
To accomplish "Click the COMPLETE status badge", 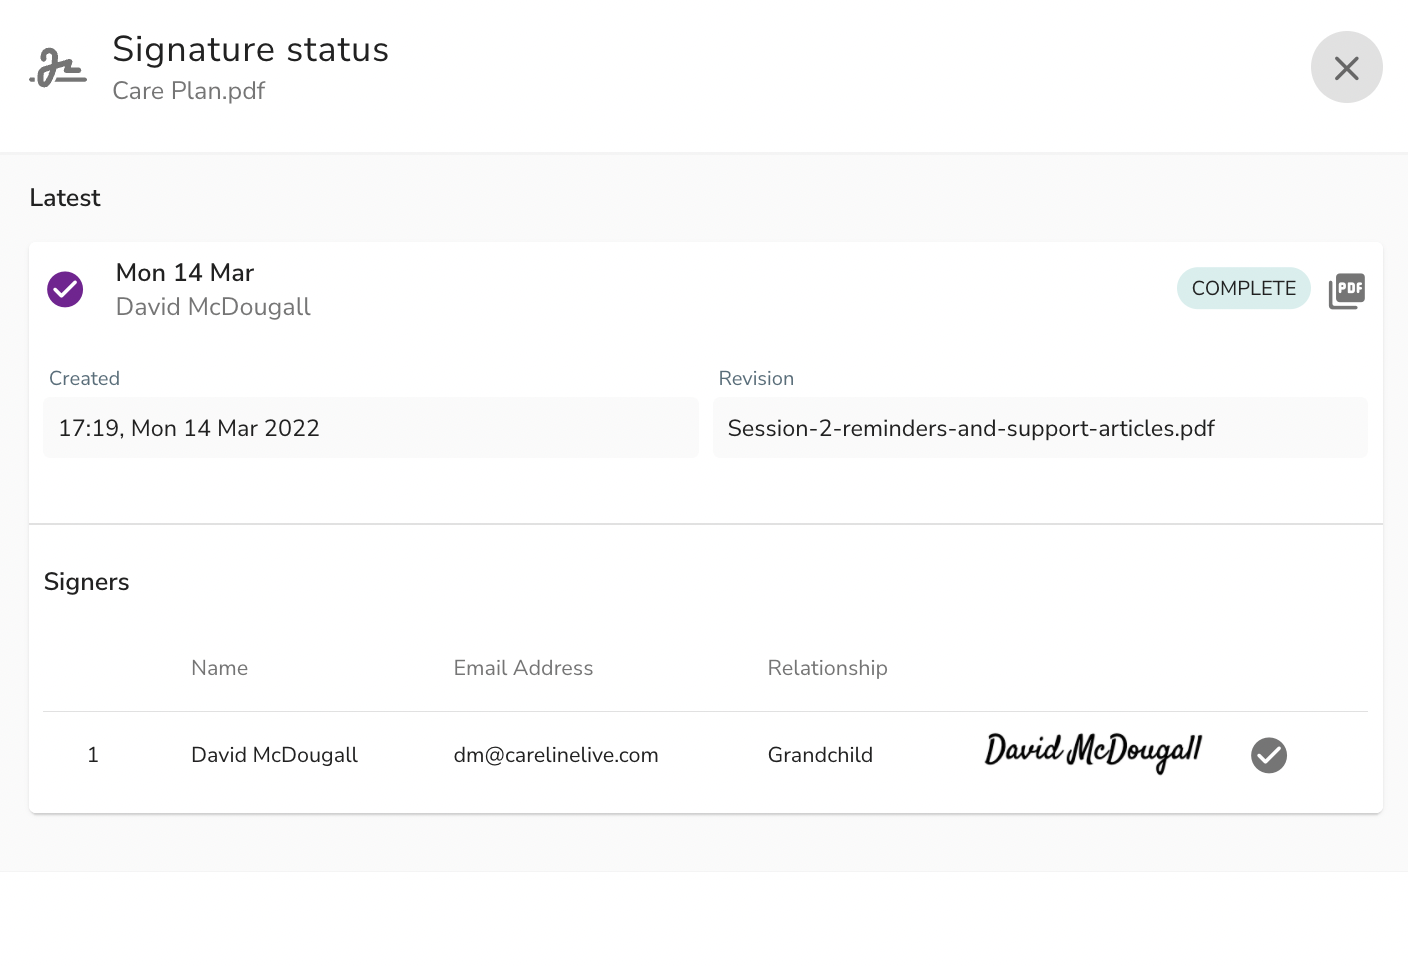I will tap(1243, 288).
